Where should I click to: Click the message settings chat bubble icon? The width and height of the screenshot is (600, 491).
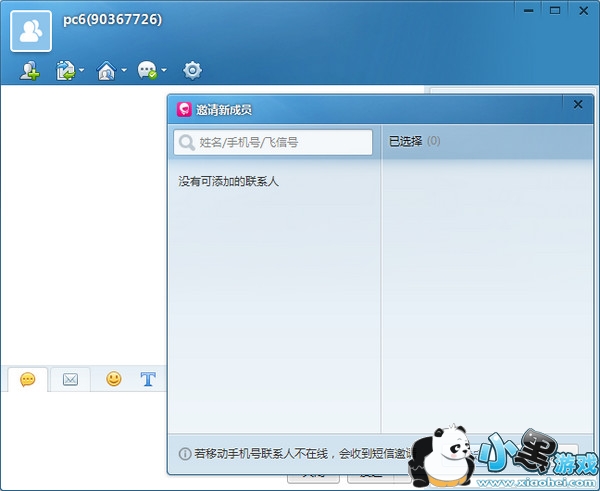click(x=147, y=70)
